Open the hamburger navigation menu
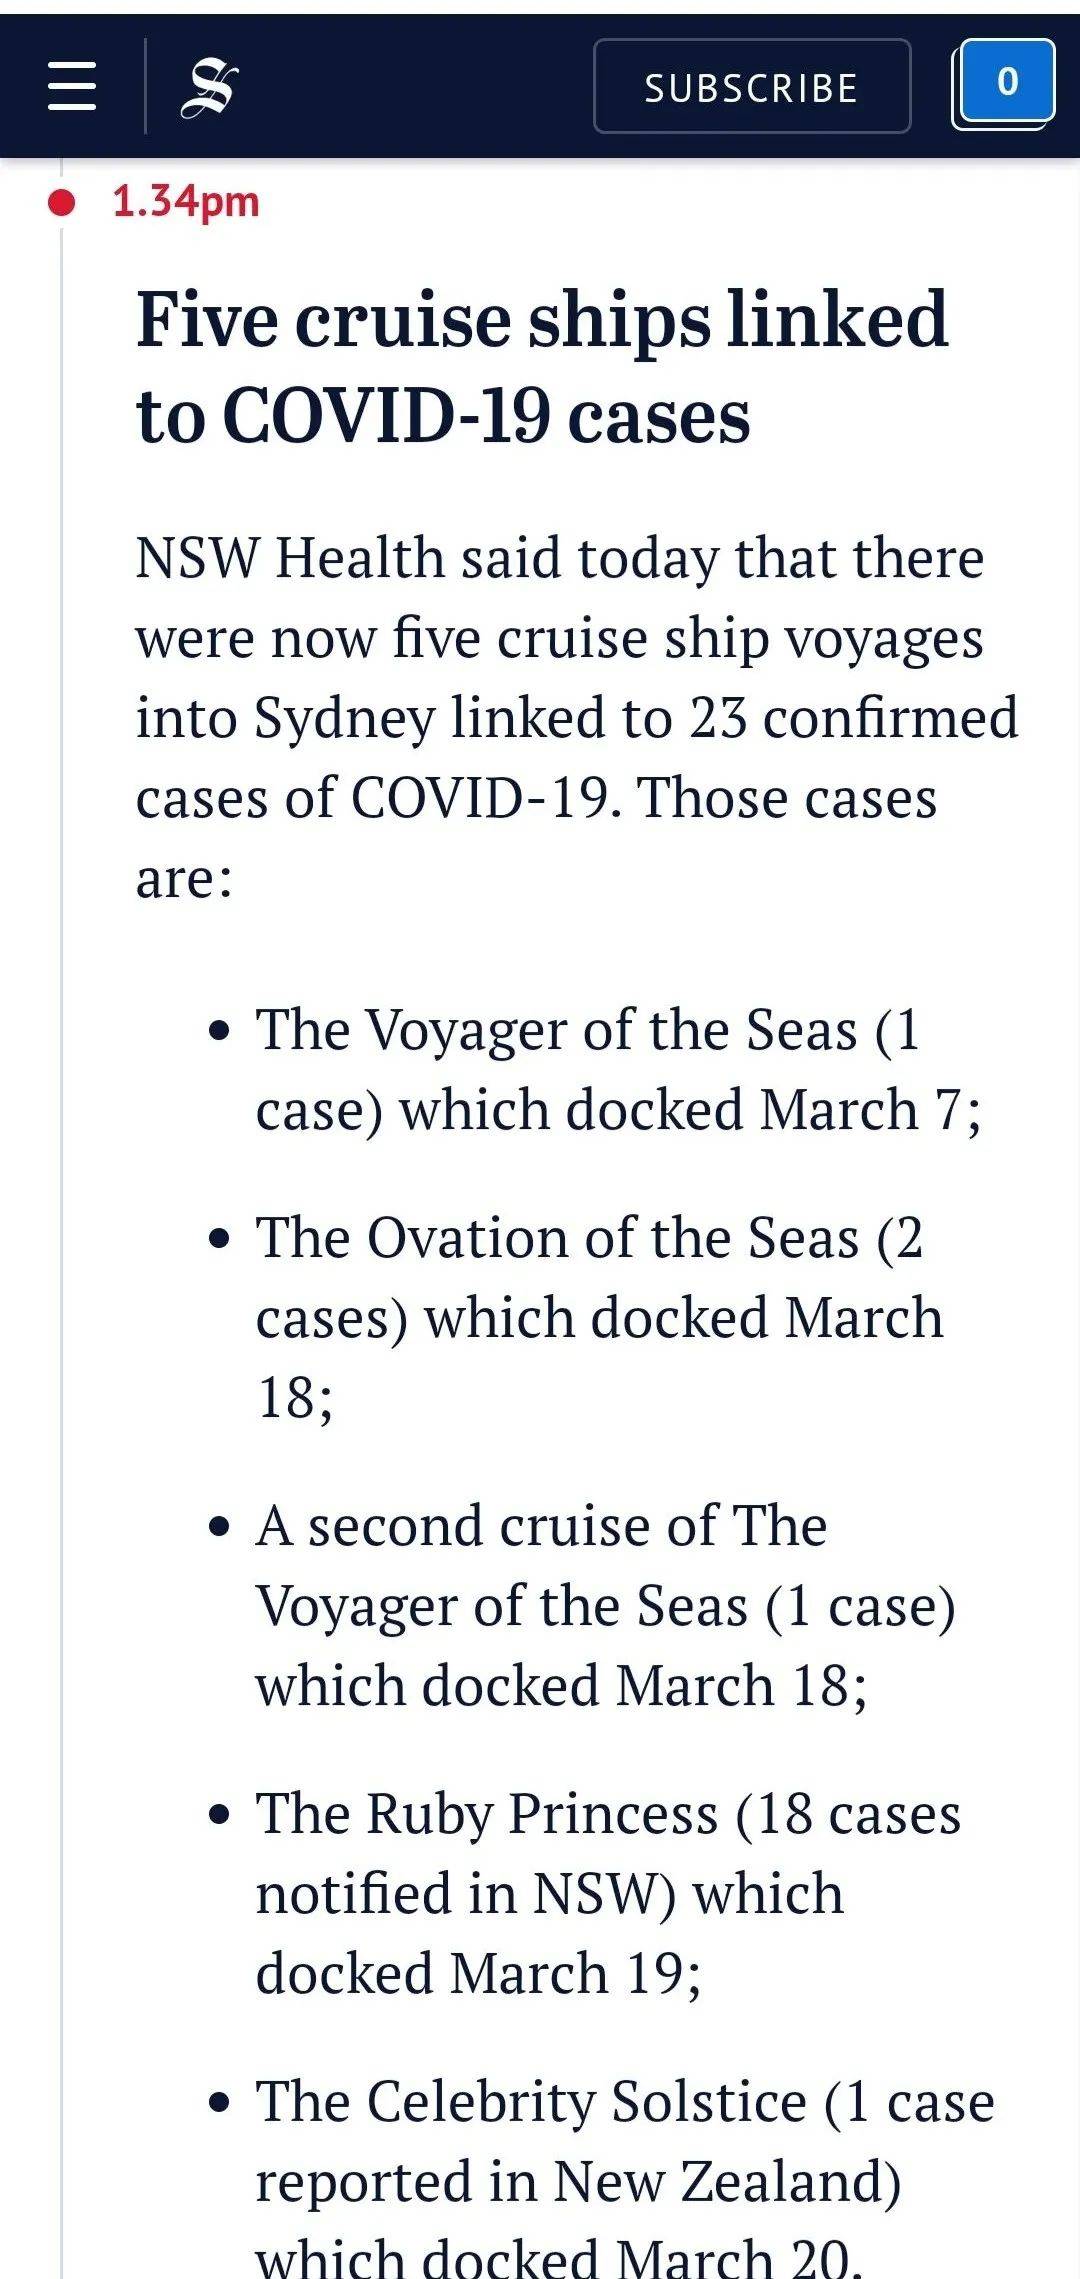Screen dimensions: 1080x2279 click(x=72, y=86)
